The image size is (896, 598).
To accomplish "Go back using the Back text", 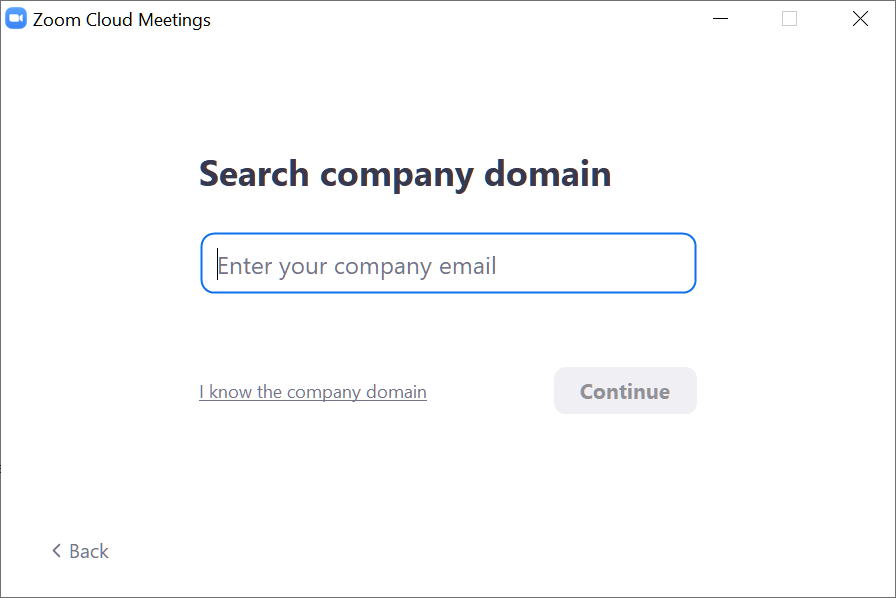I will [89, 551].
